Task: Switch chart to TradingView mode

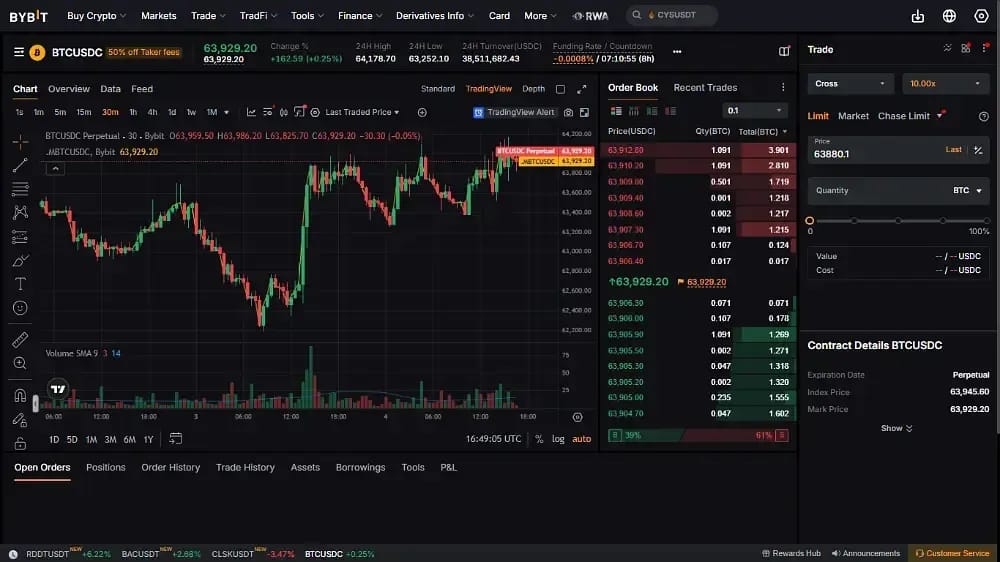Action: tap(489, 89)
